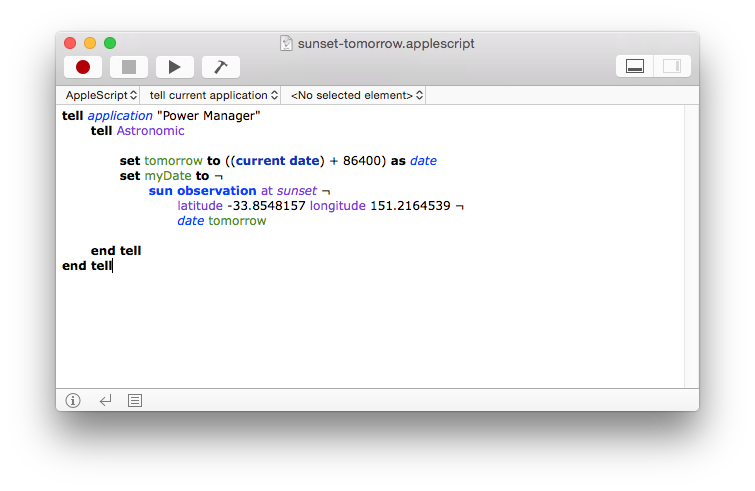Viewport: 755px width, 491px height.
Task: Click the sunset-tomorrow.applescript window title
Action: coord(386,43)
